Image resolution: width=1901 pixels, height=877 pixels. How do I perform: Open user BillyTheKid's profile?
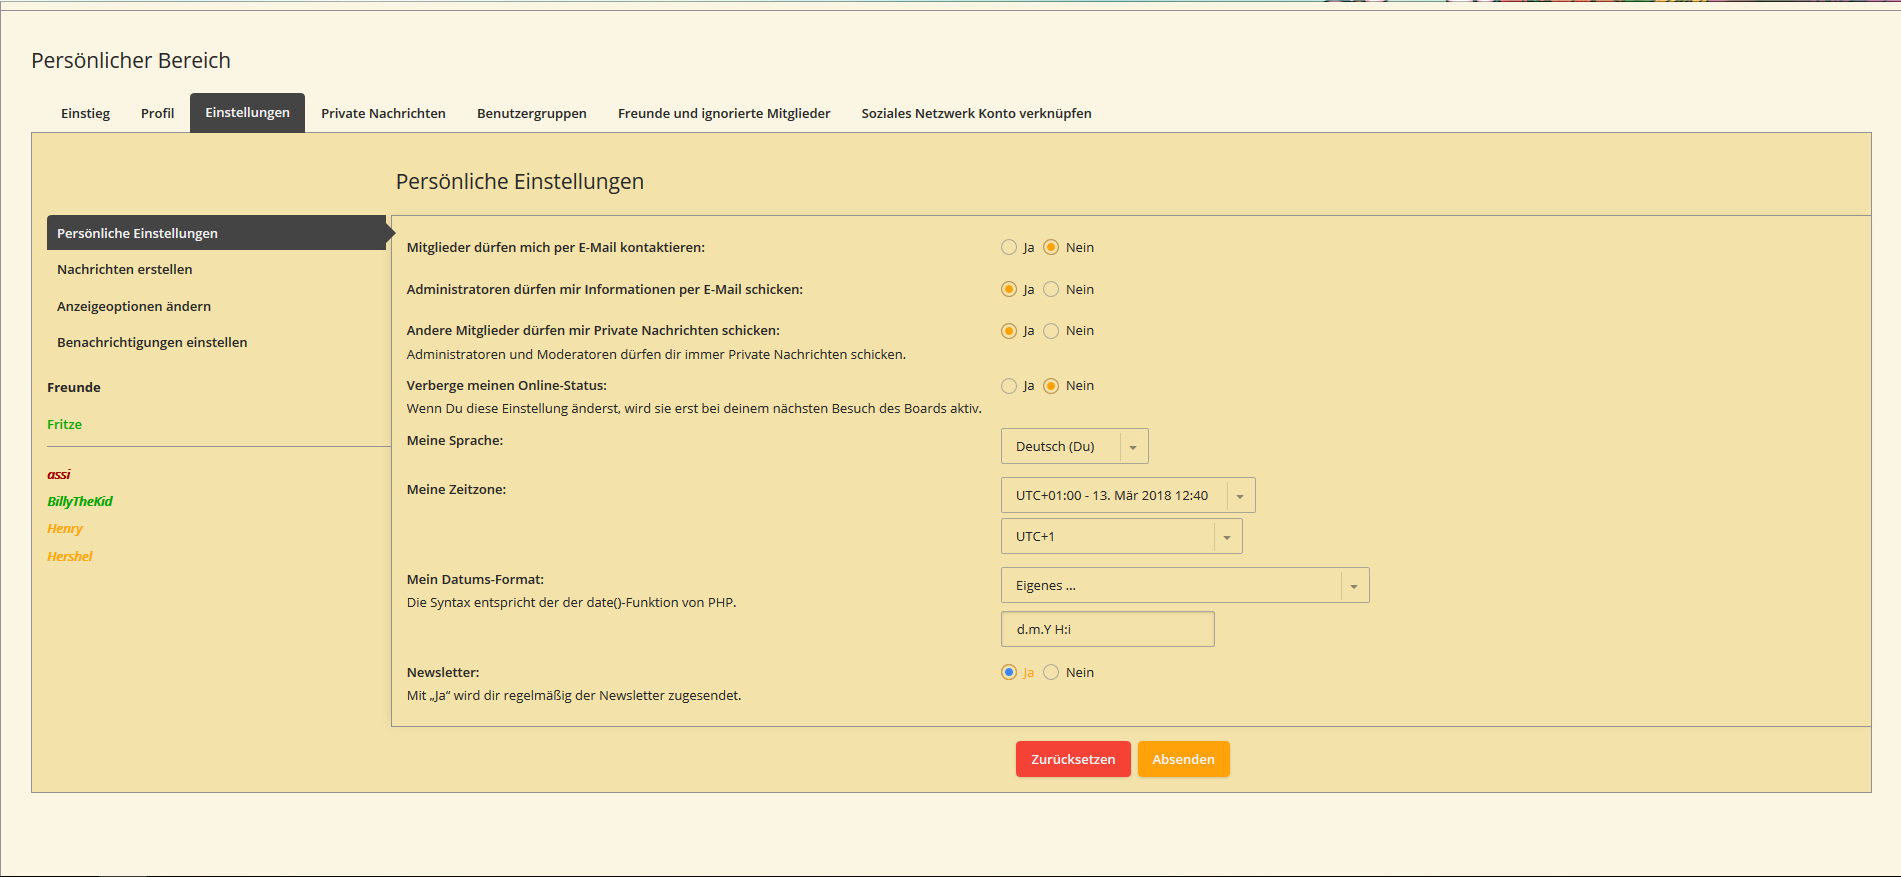tap(80, 501)
